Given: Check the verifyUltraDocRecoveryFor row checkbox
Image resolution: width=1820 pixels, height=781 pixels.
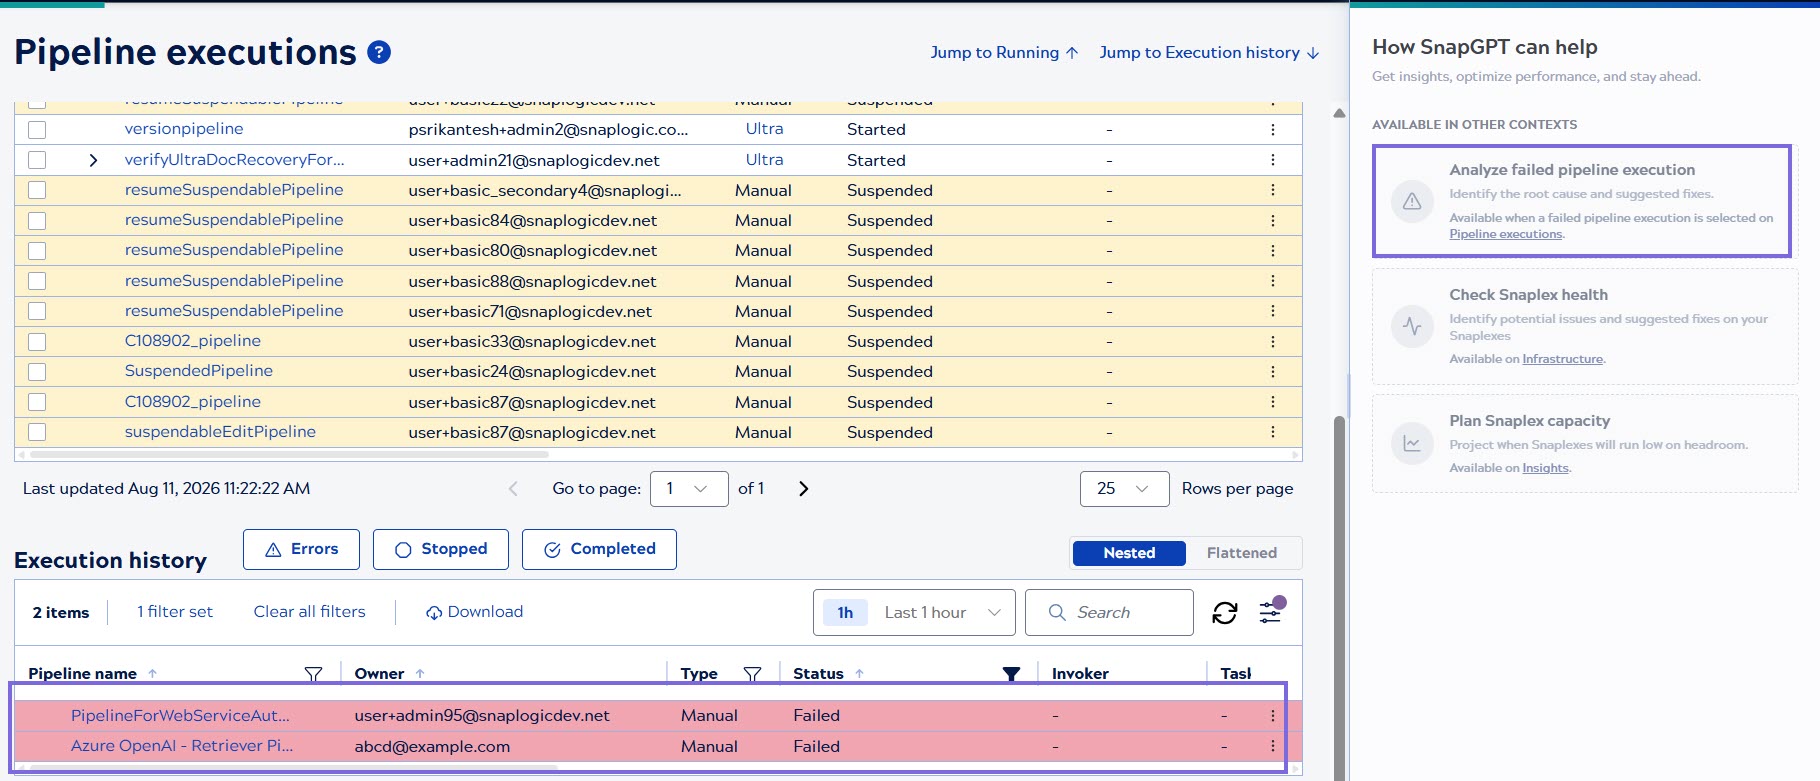Looking at the screenshot, I should [37, 160].
